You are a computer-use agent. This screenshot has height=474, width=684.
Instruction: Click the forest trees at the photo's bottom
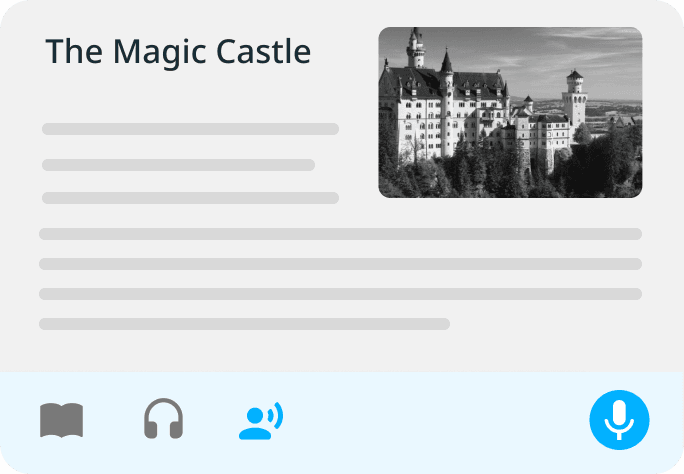point(510,179)
